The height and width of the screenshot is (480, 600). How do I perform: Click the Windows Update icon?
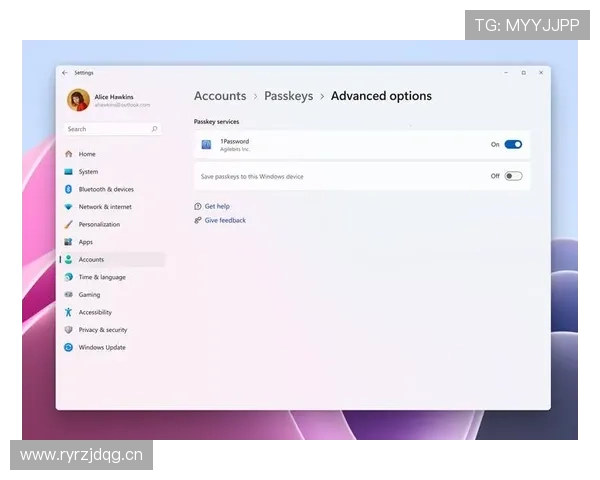pos(68,347)
